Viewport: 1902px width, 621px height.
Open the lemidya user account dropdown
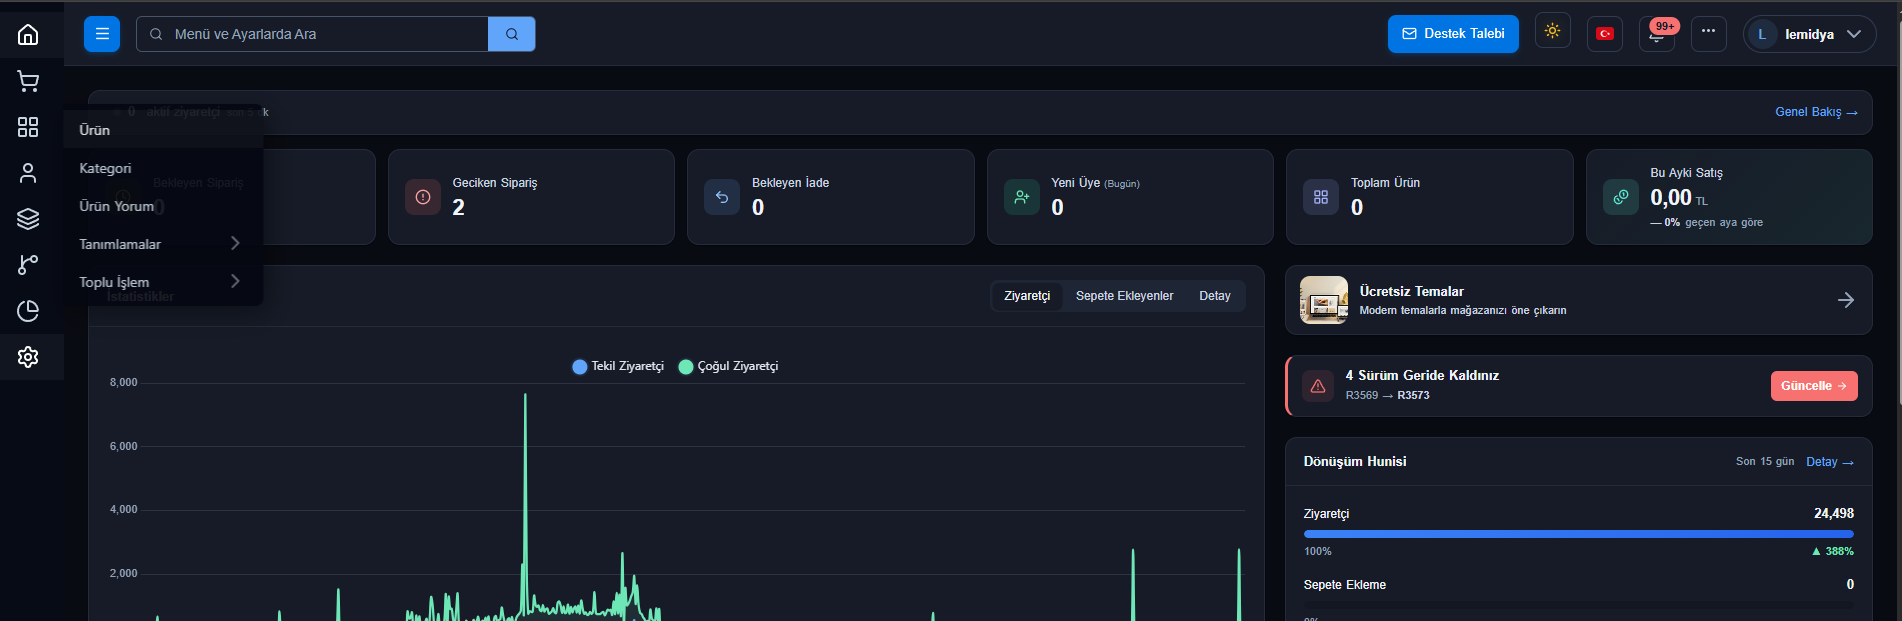(1810, 34)
